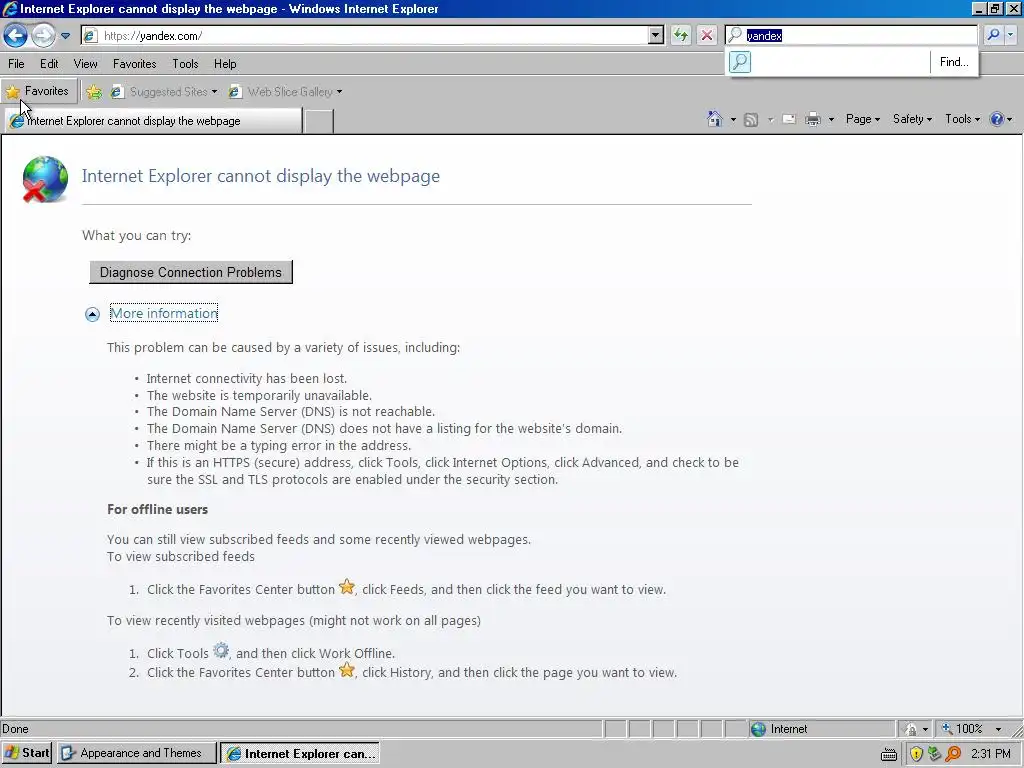Click the orange search tray icon
This screenshot has width=1024, height=768.
953,754
